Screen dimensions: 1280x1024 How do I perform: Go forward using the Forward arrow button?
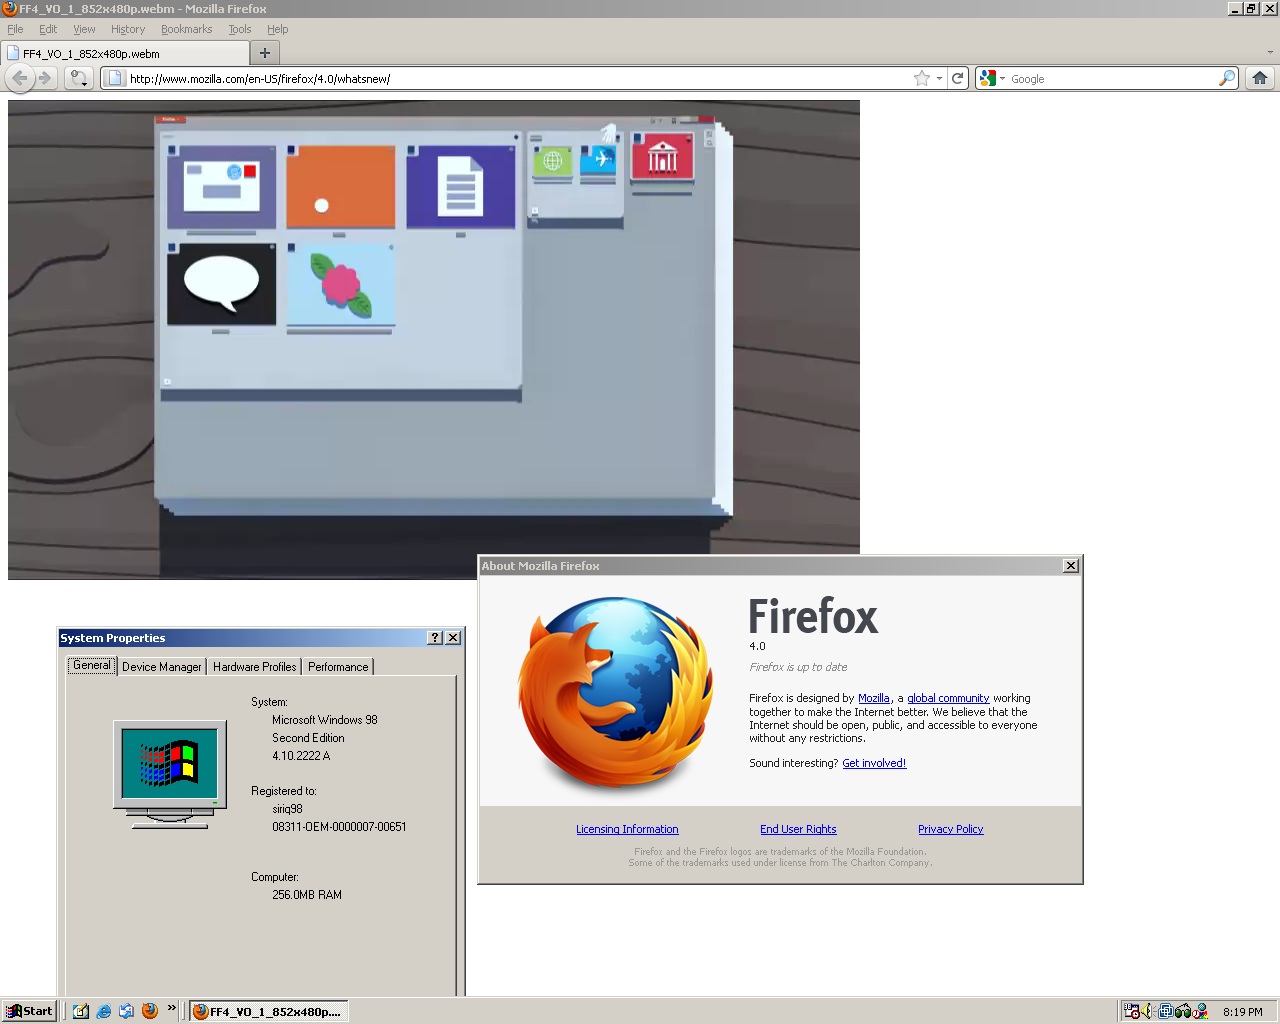pos(45,78)
